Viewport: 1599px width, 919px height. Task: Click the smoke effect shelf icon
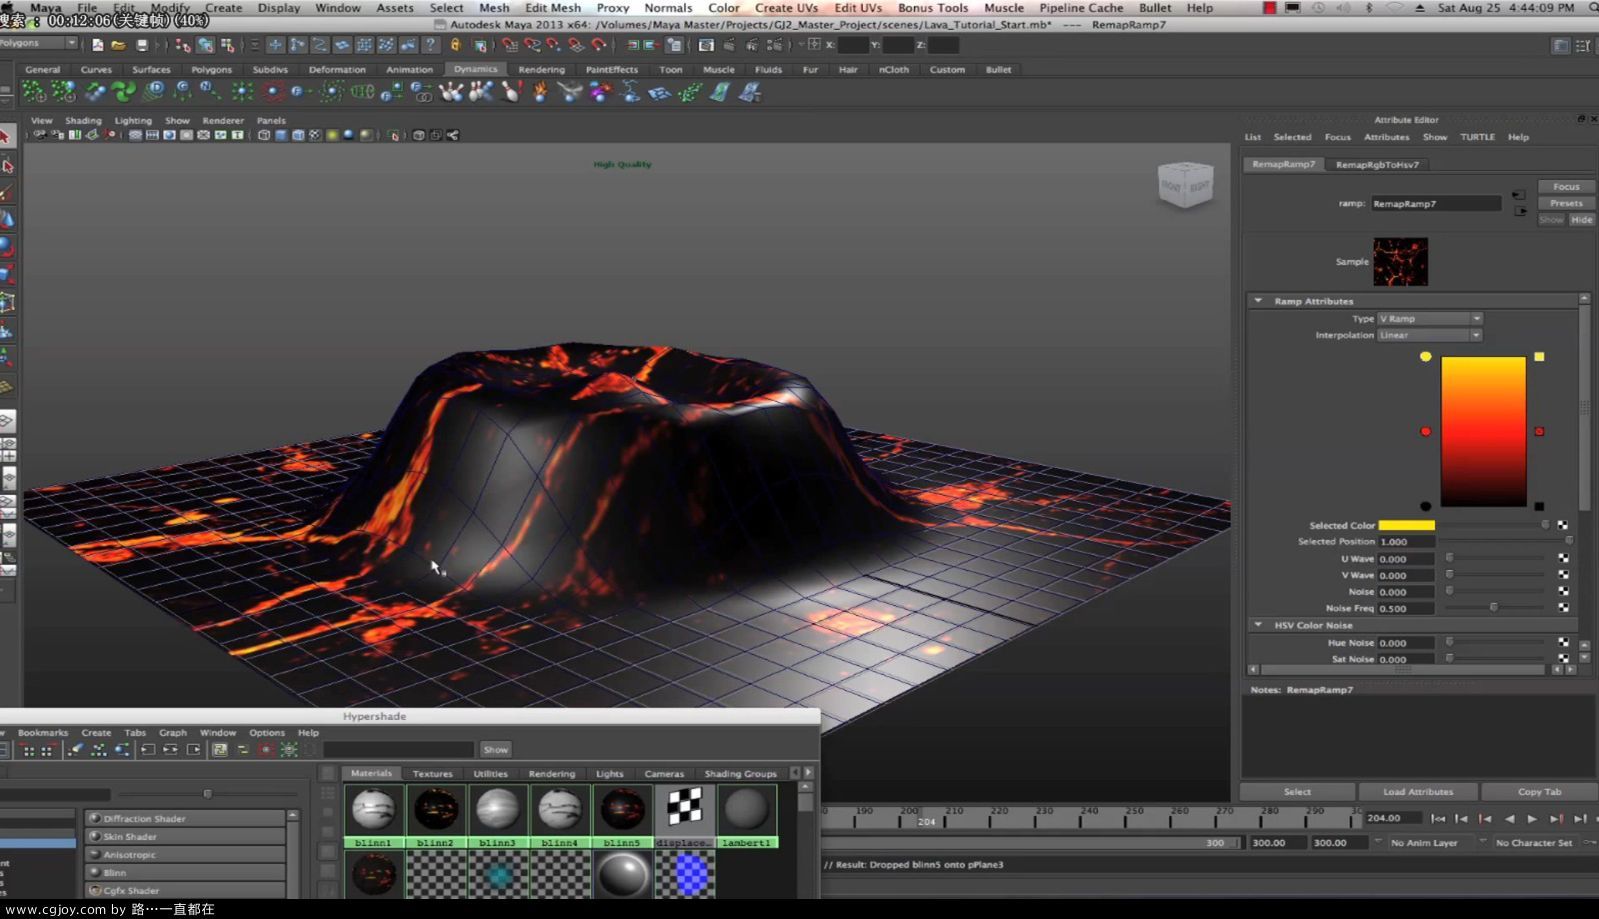[570, 92]
